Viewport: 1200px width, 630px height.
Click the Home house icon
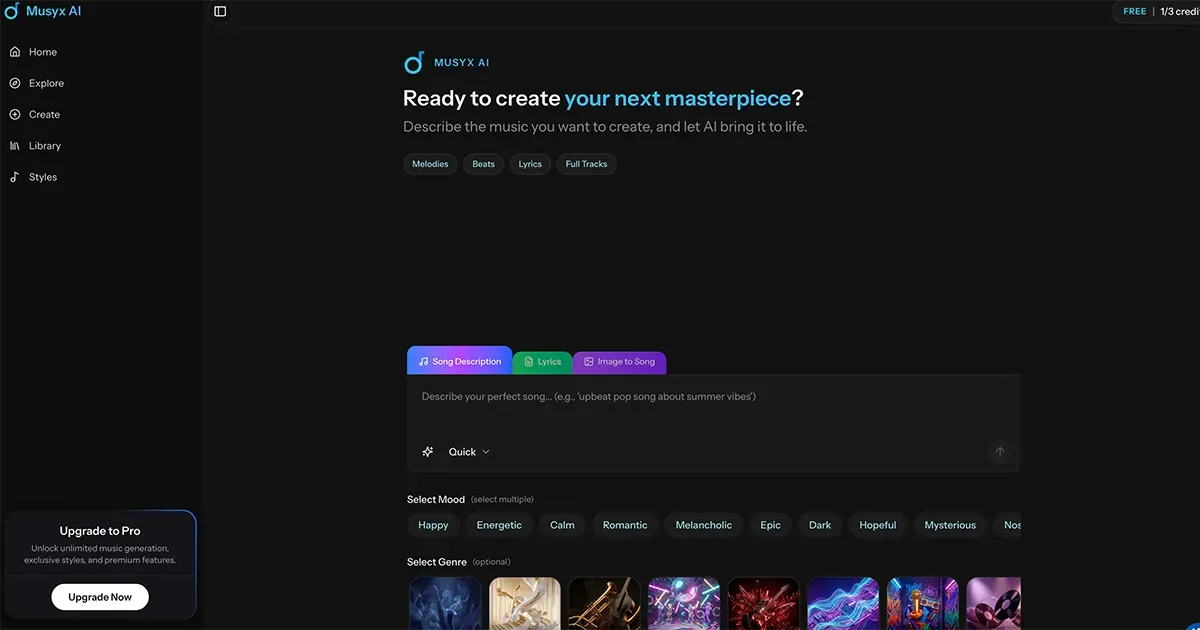(x=15, y=52)
